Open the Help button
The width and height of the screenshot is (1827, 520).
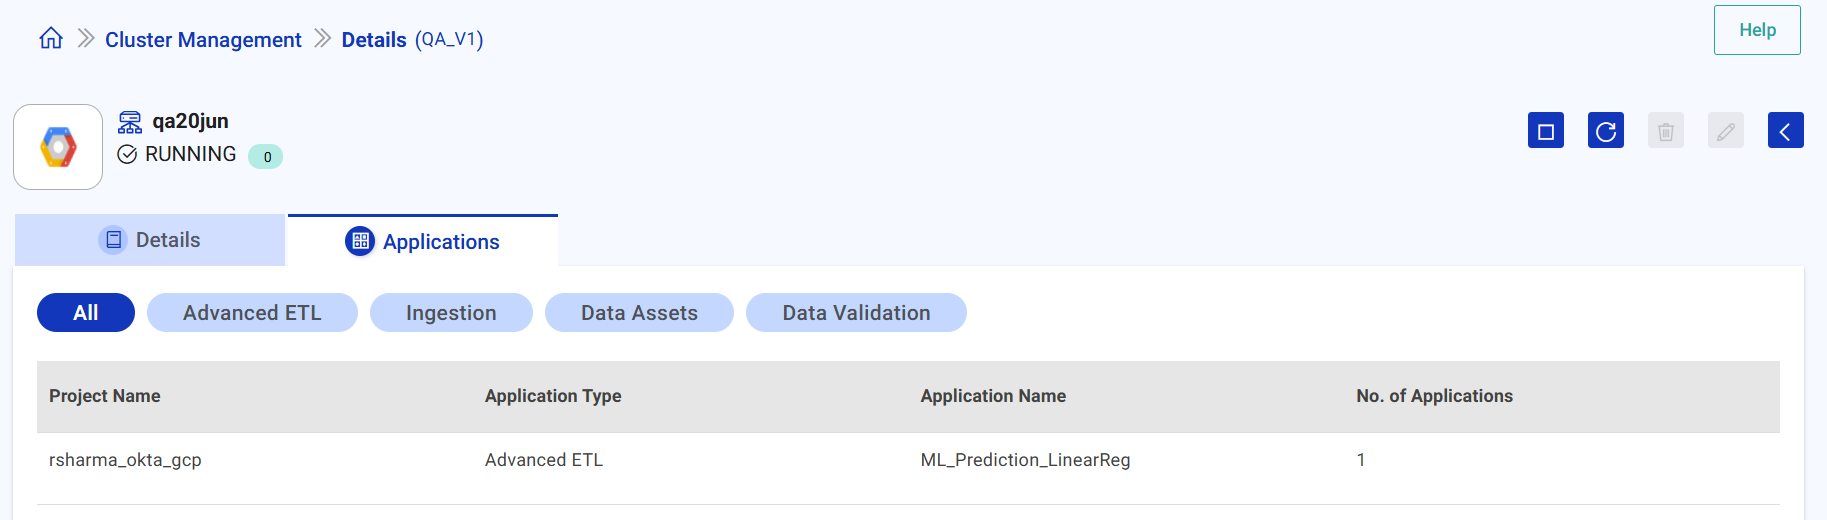(1756, 30)
